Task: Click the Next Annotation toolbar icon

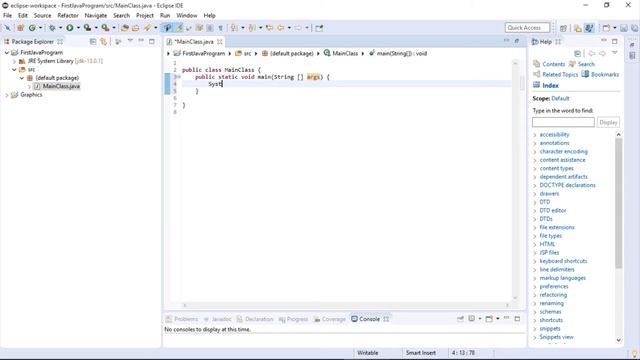Action: click(234, 28)
